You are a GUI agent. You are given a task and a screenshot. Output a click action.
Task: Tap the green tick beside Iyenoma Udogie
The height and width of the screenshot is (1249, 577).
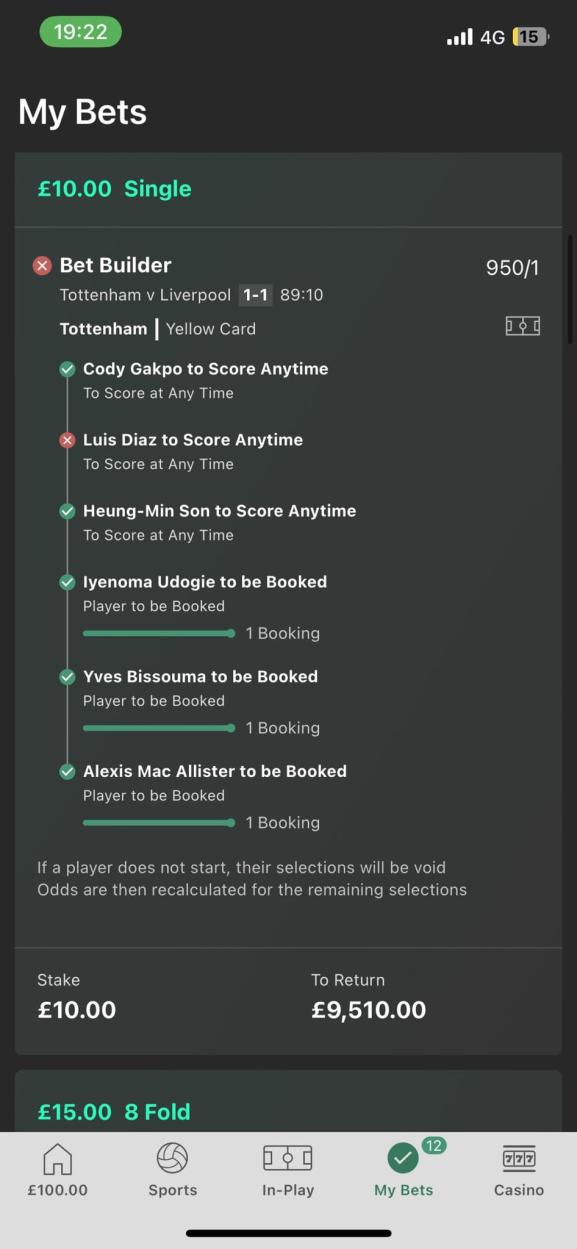coord(67,582)
